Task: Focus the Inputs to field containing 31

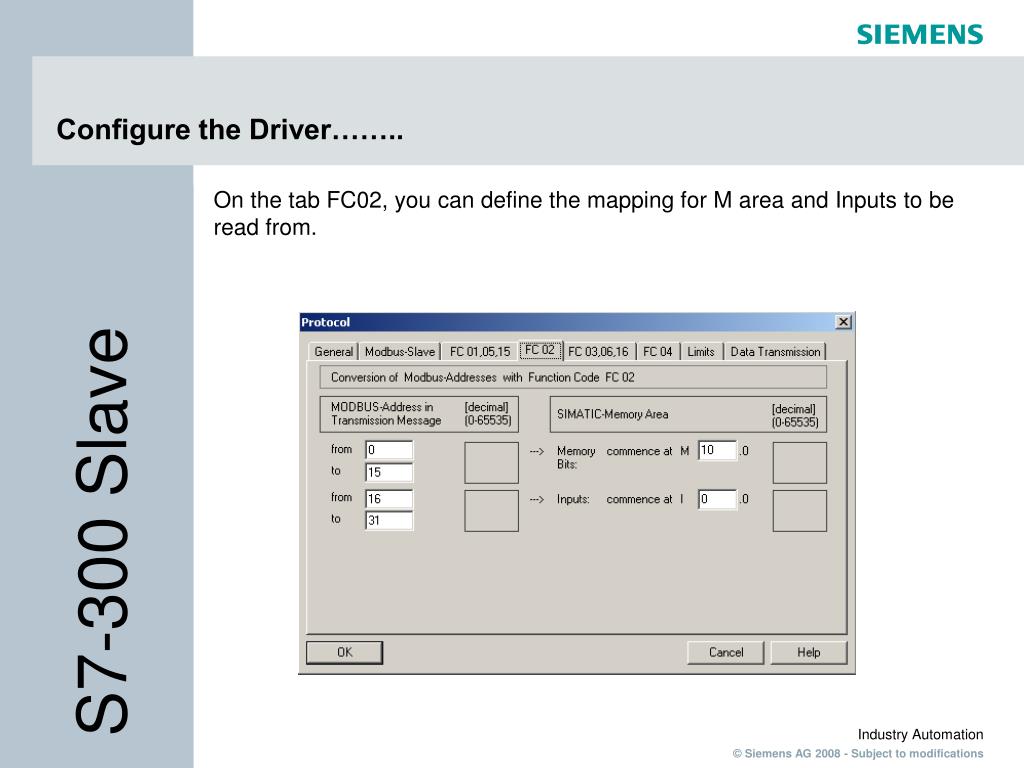Action: point(389,520)
